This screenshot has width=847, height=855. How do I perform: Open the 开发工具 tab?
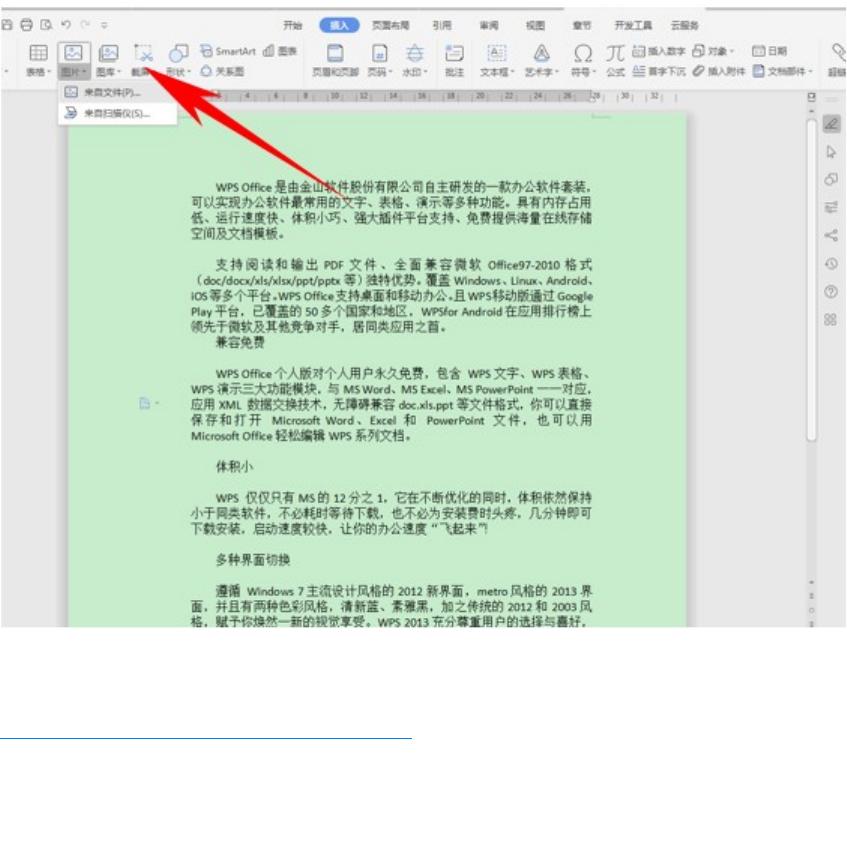633,25
